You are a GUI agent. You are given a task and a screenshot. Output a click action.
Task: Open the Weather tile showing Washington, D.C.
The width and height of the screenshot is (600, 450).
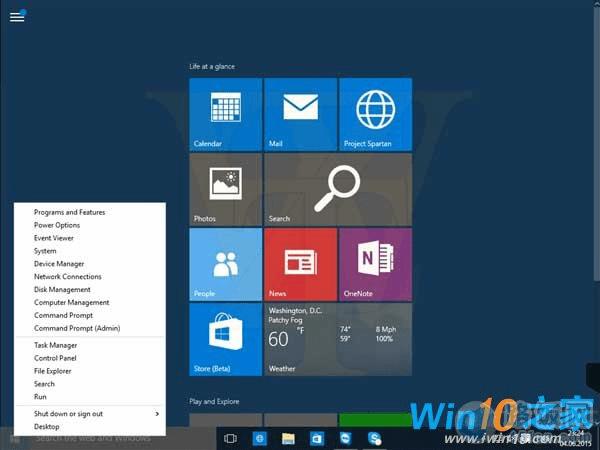click(338, 339)
